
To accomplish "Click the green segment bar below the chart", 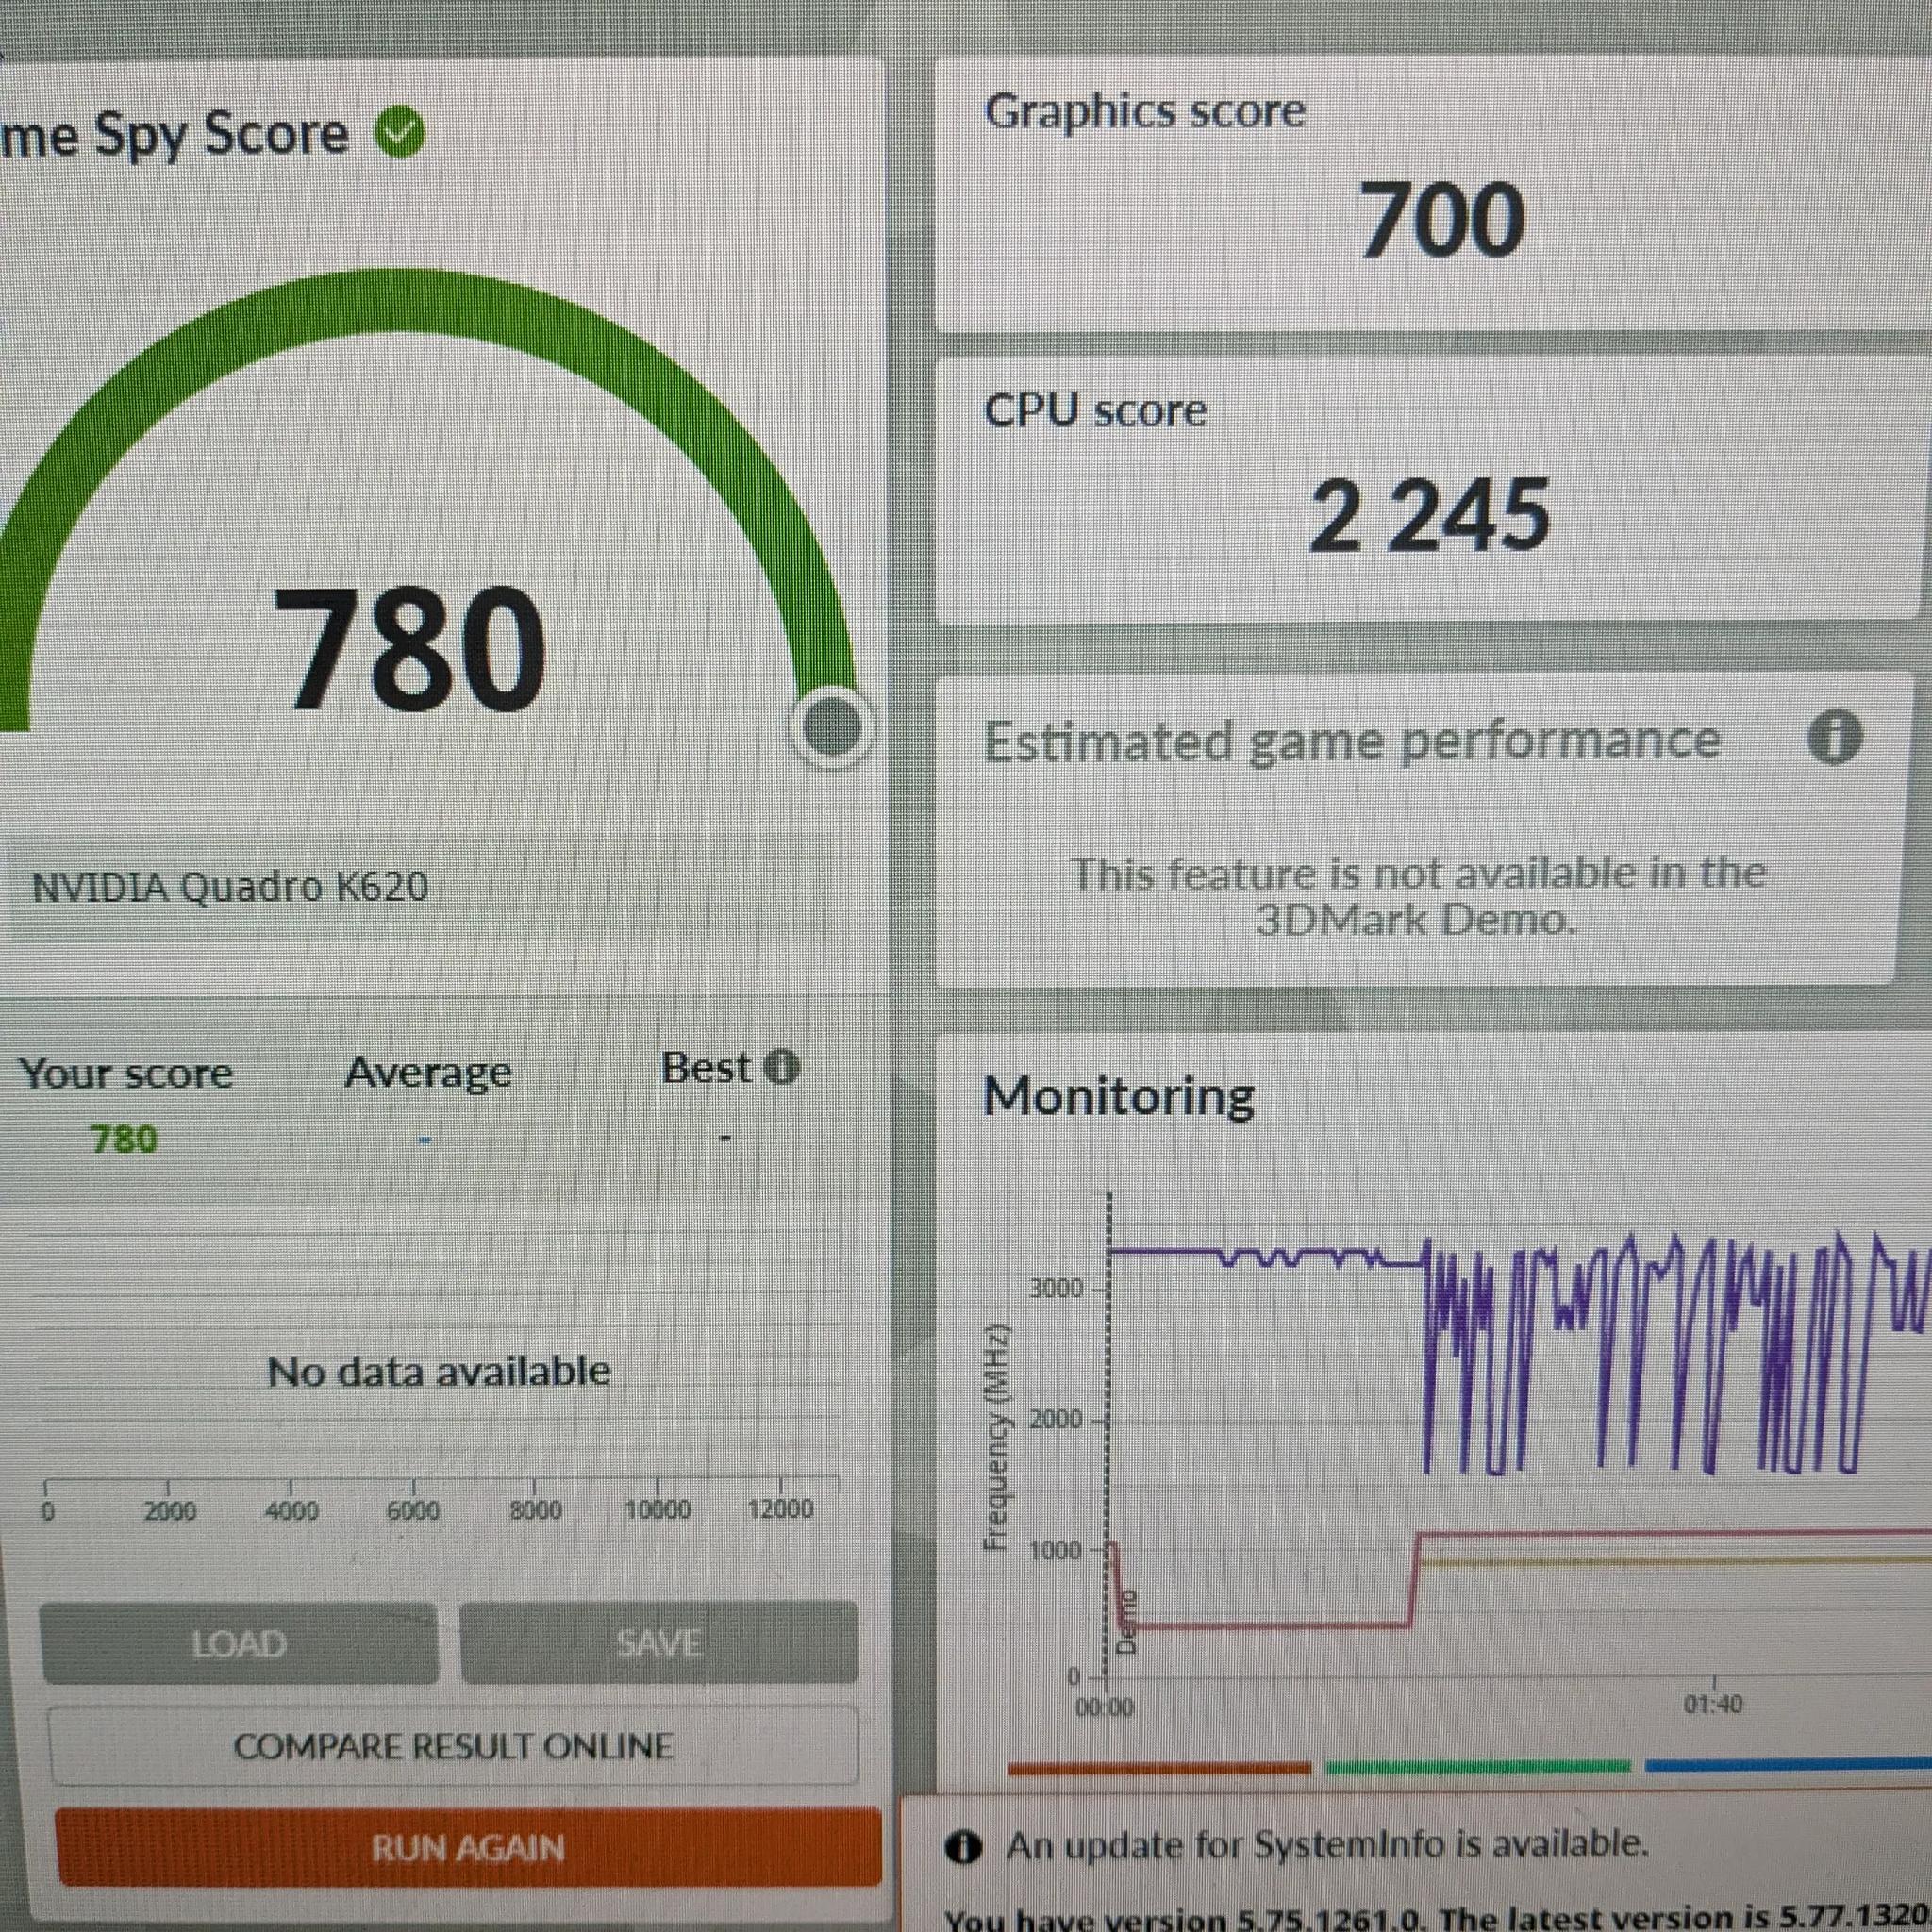I will pos(1477,1767).
